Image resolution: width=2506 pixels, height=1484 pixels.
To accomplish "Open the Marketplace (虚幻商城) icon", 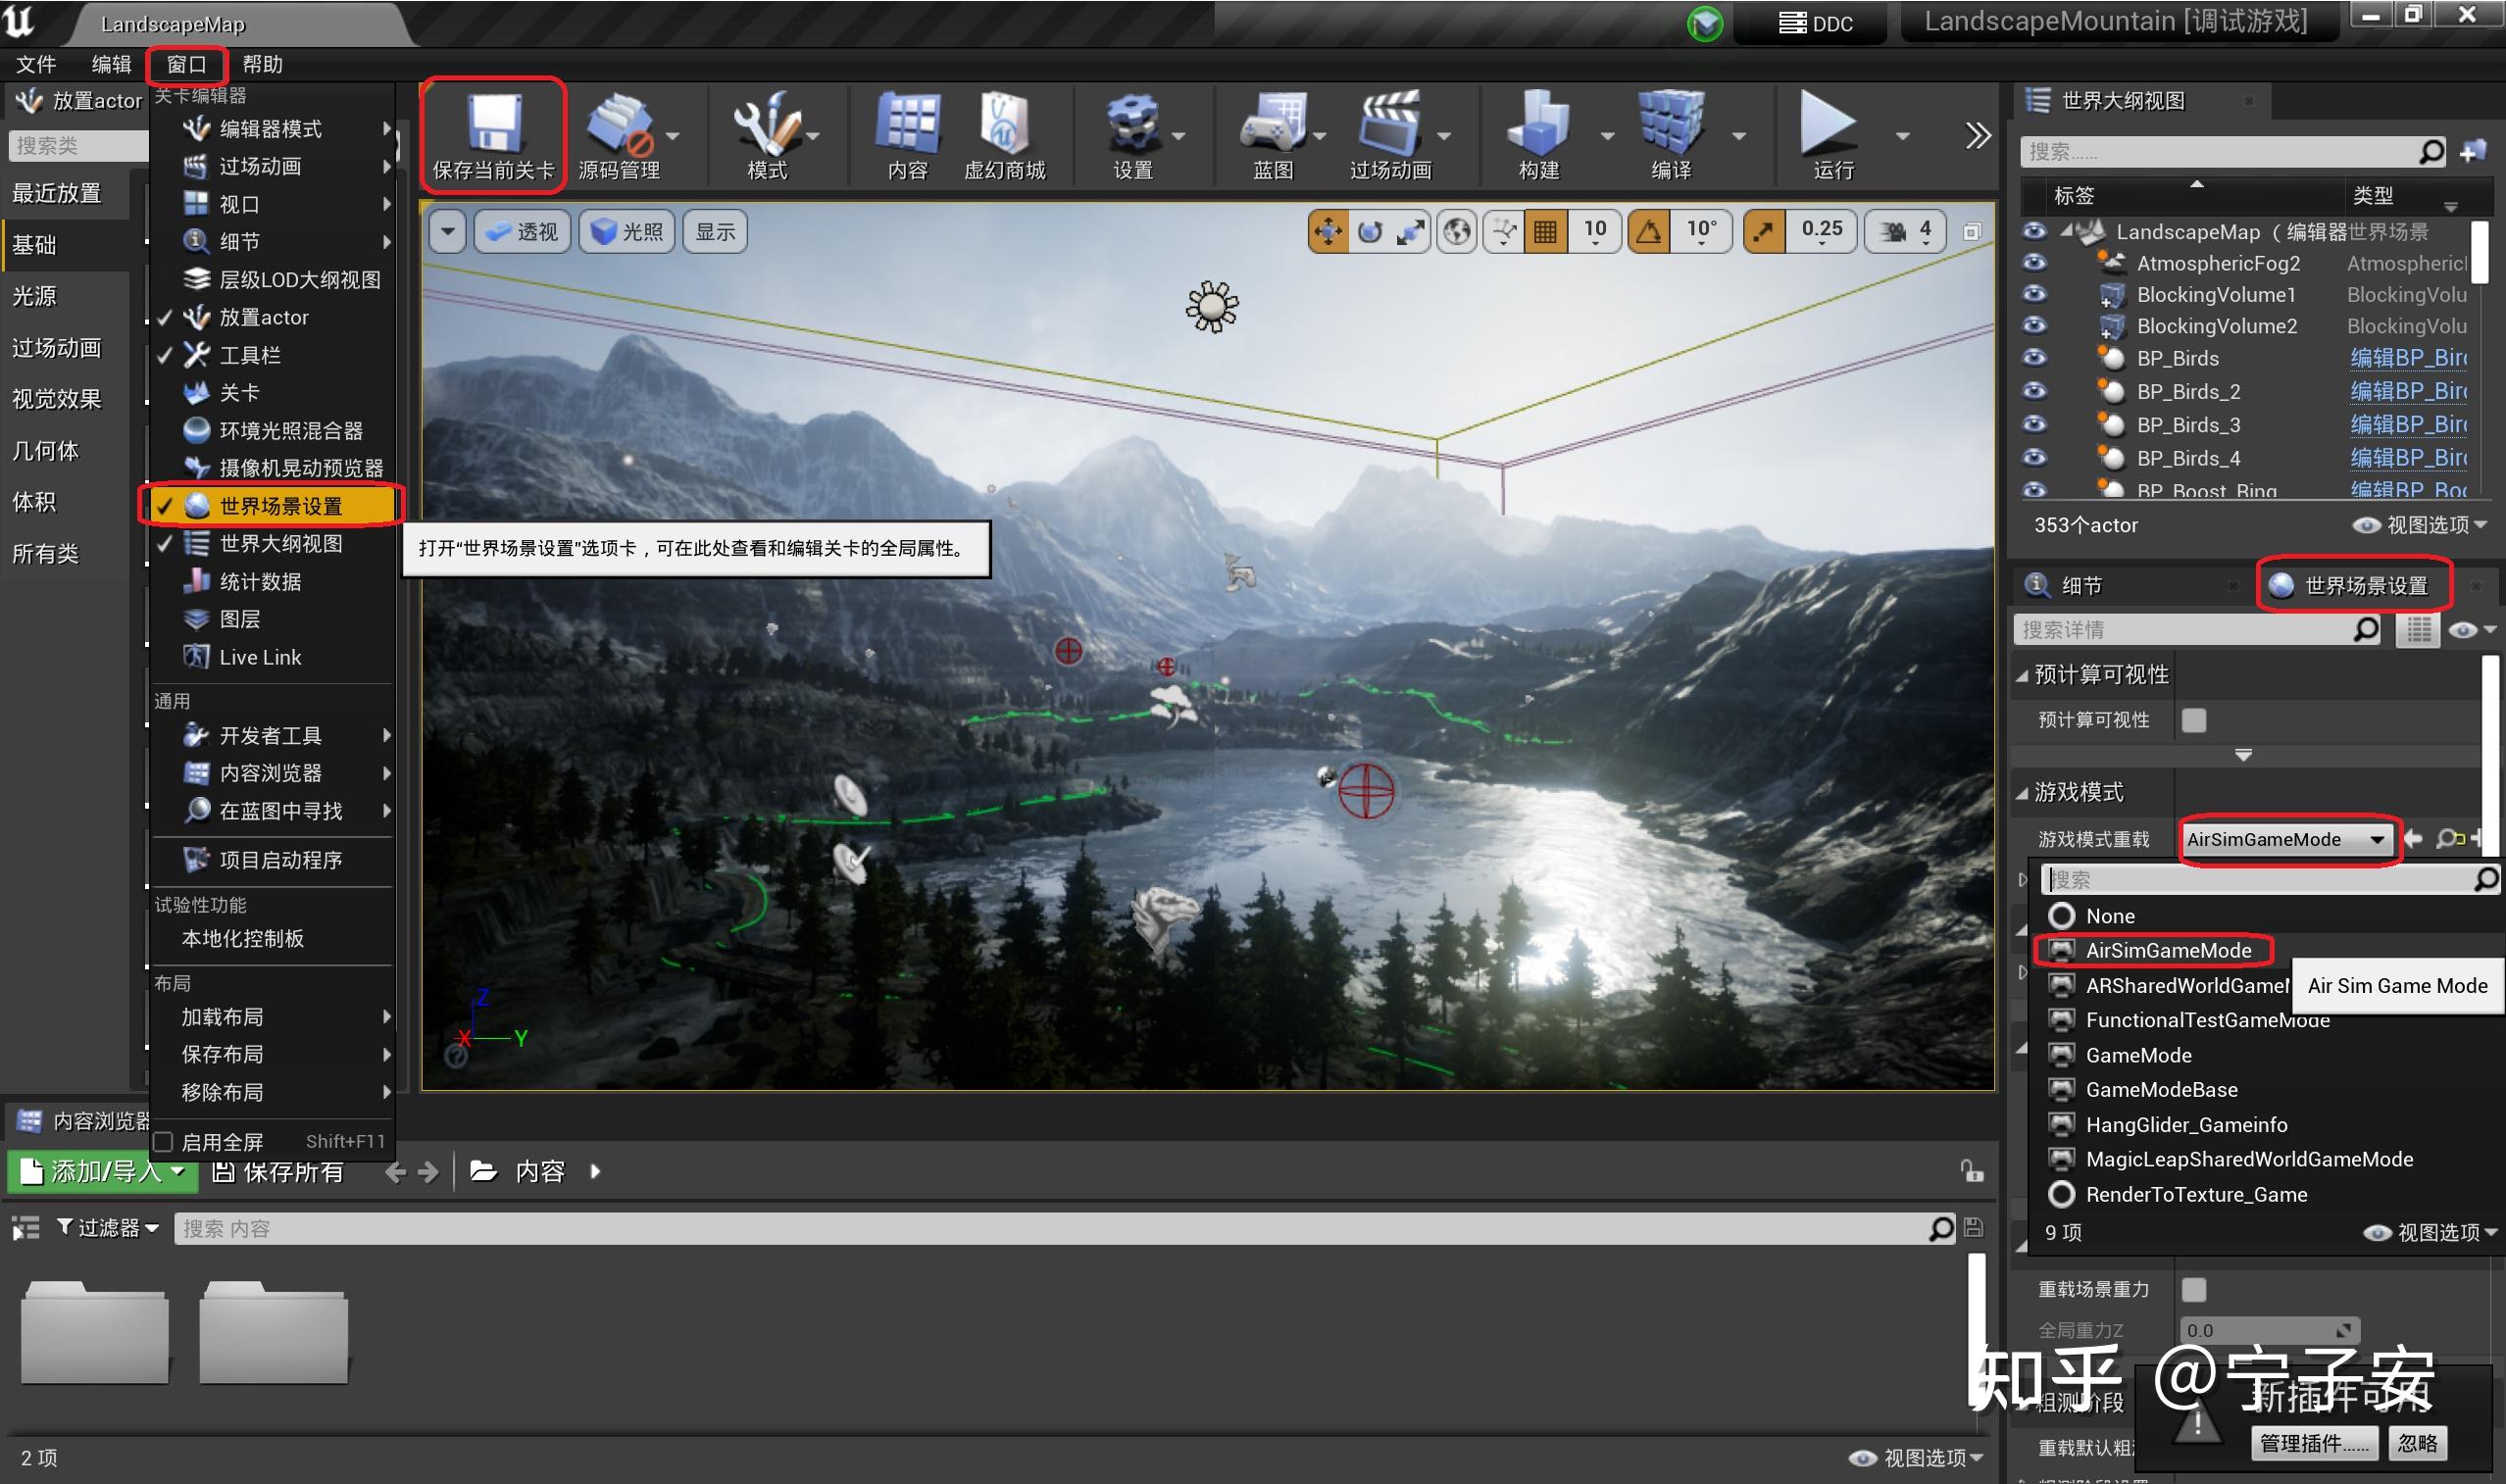I will point(1004,126).
